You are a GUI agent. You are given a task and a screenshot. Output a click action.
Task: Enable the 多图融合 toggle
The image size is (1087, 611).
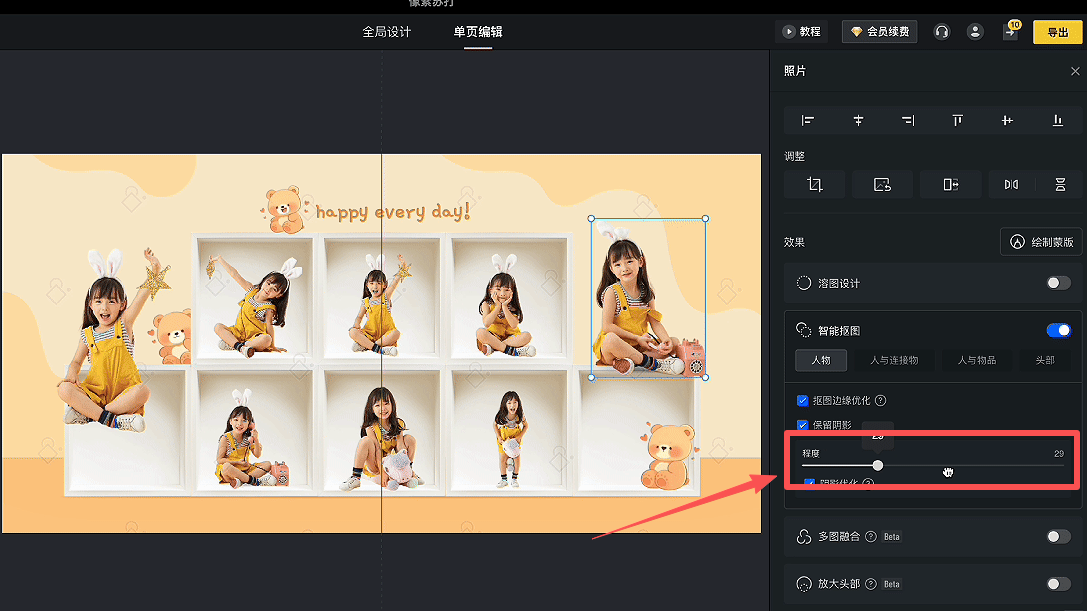(1058, 537)
